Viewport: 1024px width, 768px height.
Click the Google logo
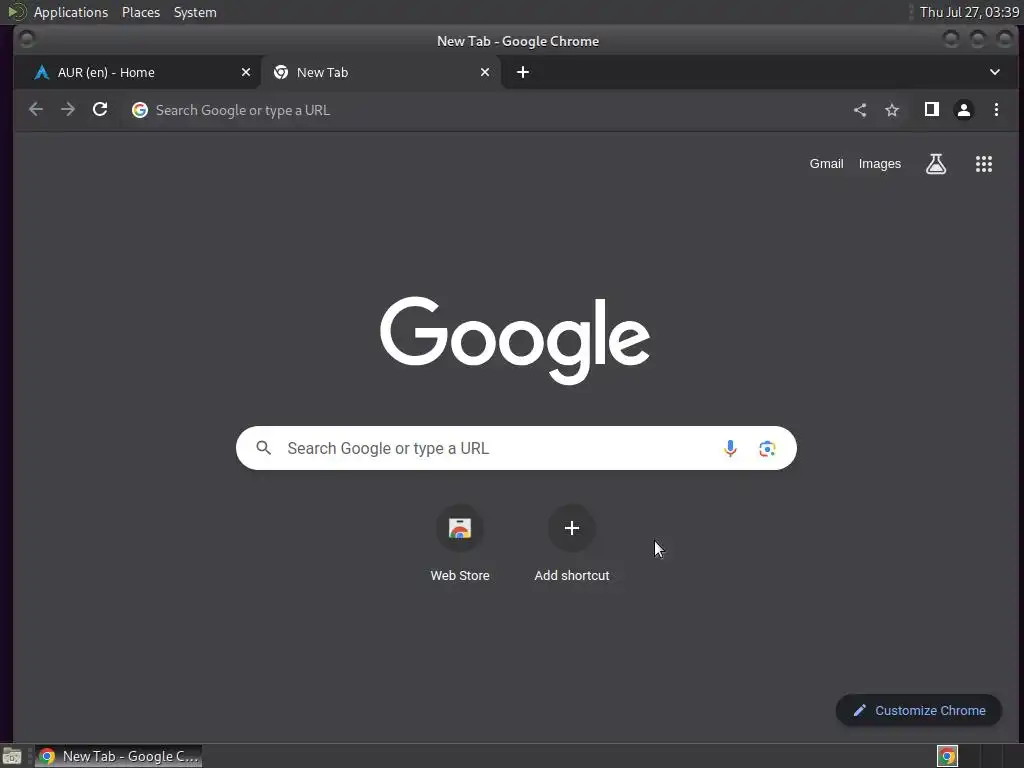pos(515,340)
